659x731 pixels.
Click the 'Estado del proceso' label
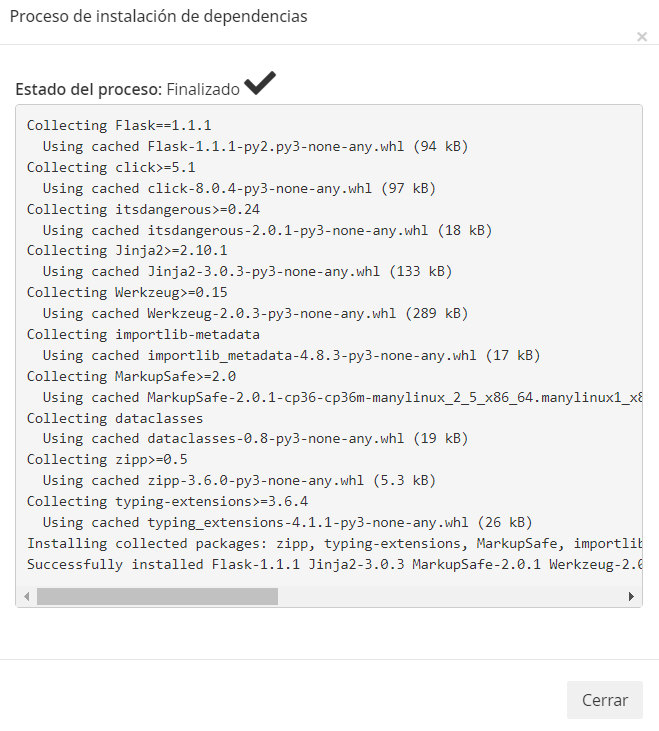click(x=89, y=89)
